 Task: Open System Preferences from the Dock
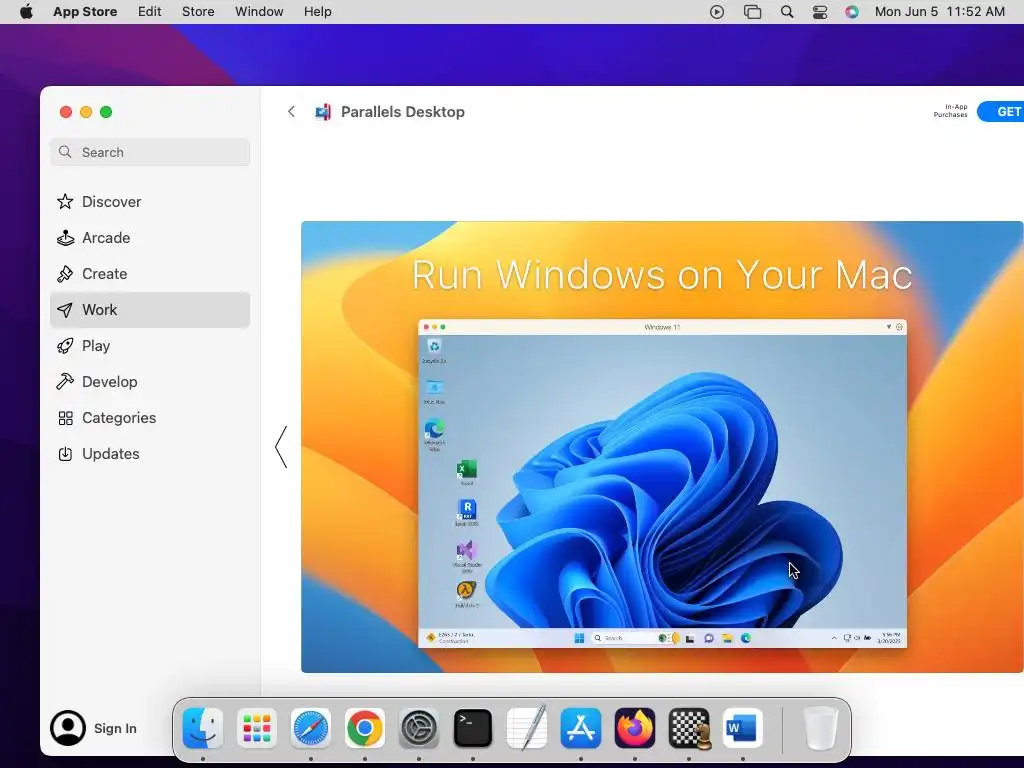pyautogui.click(x=419, y=728)
